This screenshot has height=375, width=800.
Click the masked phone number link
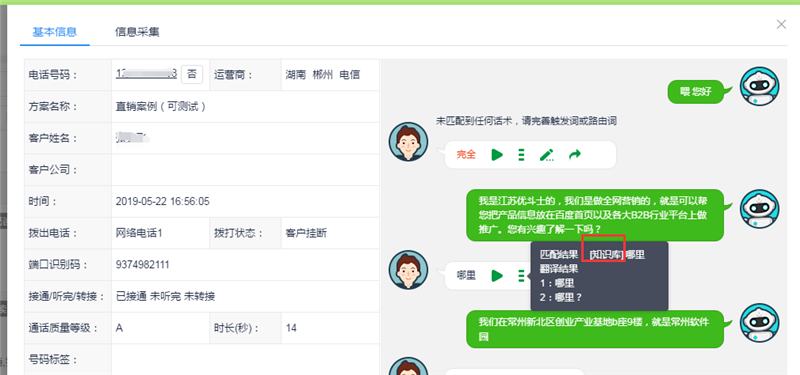coord(146,74)
